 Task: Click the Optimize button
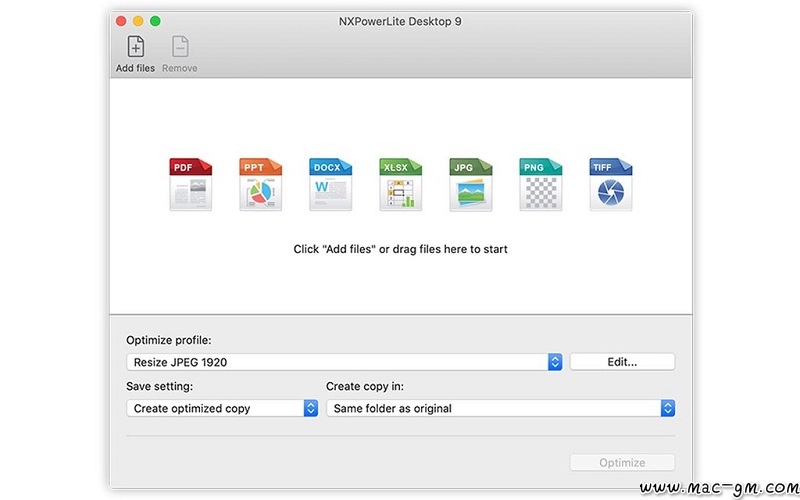(x=622, y=463)
